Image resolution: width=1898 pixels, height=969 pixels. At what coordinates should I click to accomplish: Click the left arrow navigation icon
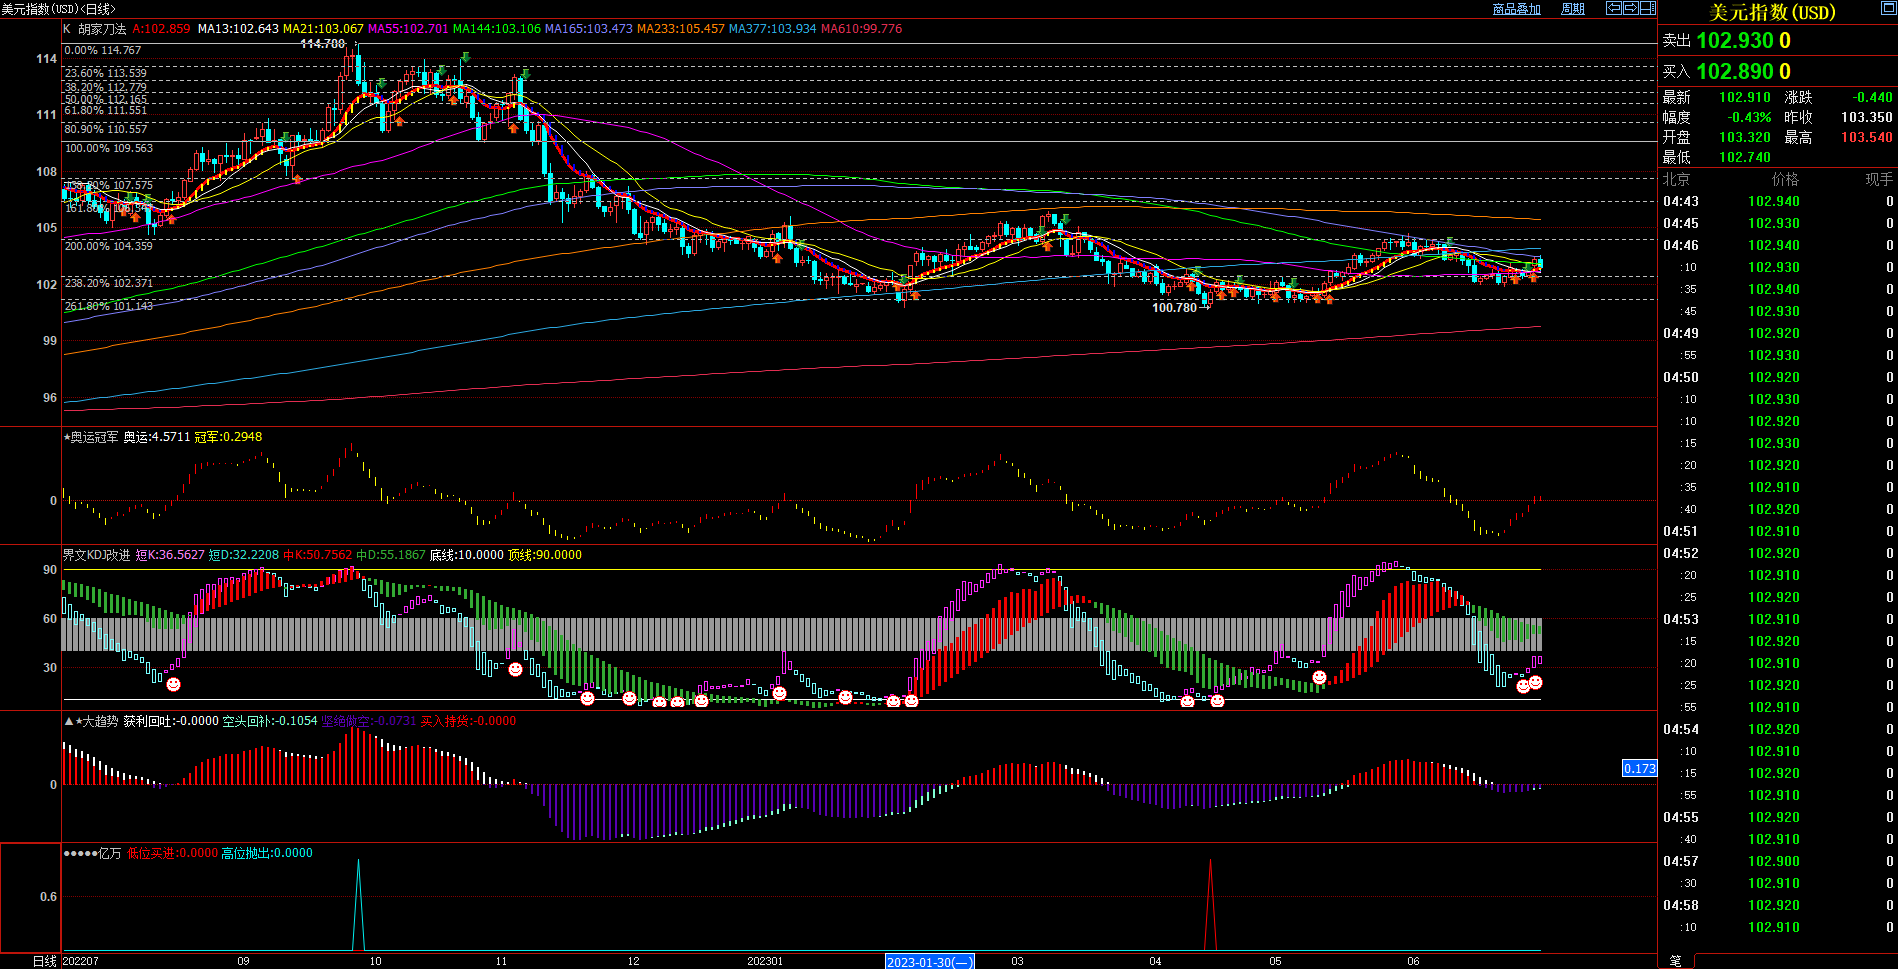(x=1613, y=8)
